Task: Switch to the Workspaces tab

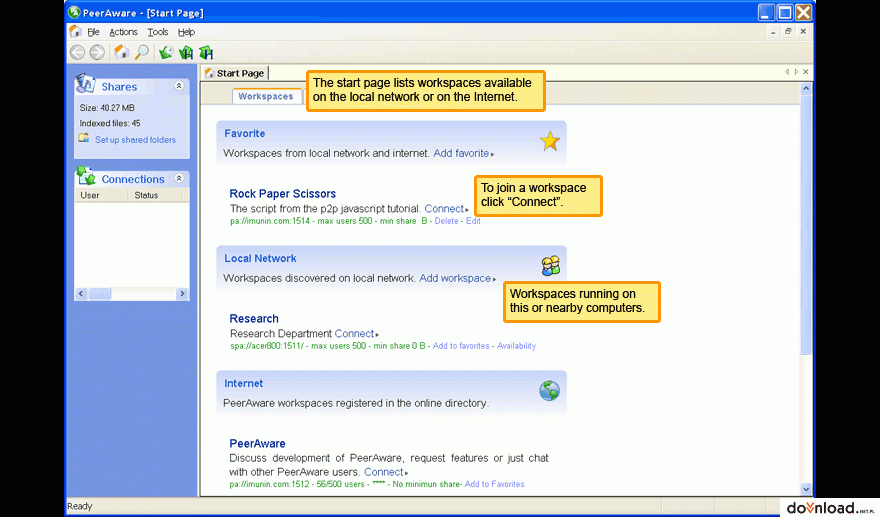Action: [x=266, y=96]
